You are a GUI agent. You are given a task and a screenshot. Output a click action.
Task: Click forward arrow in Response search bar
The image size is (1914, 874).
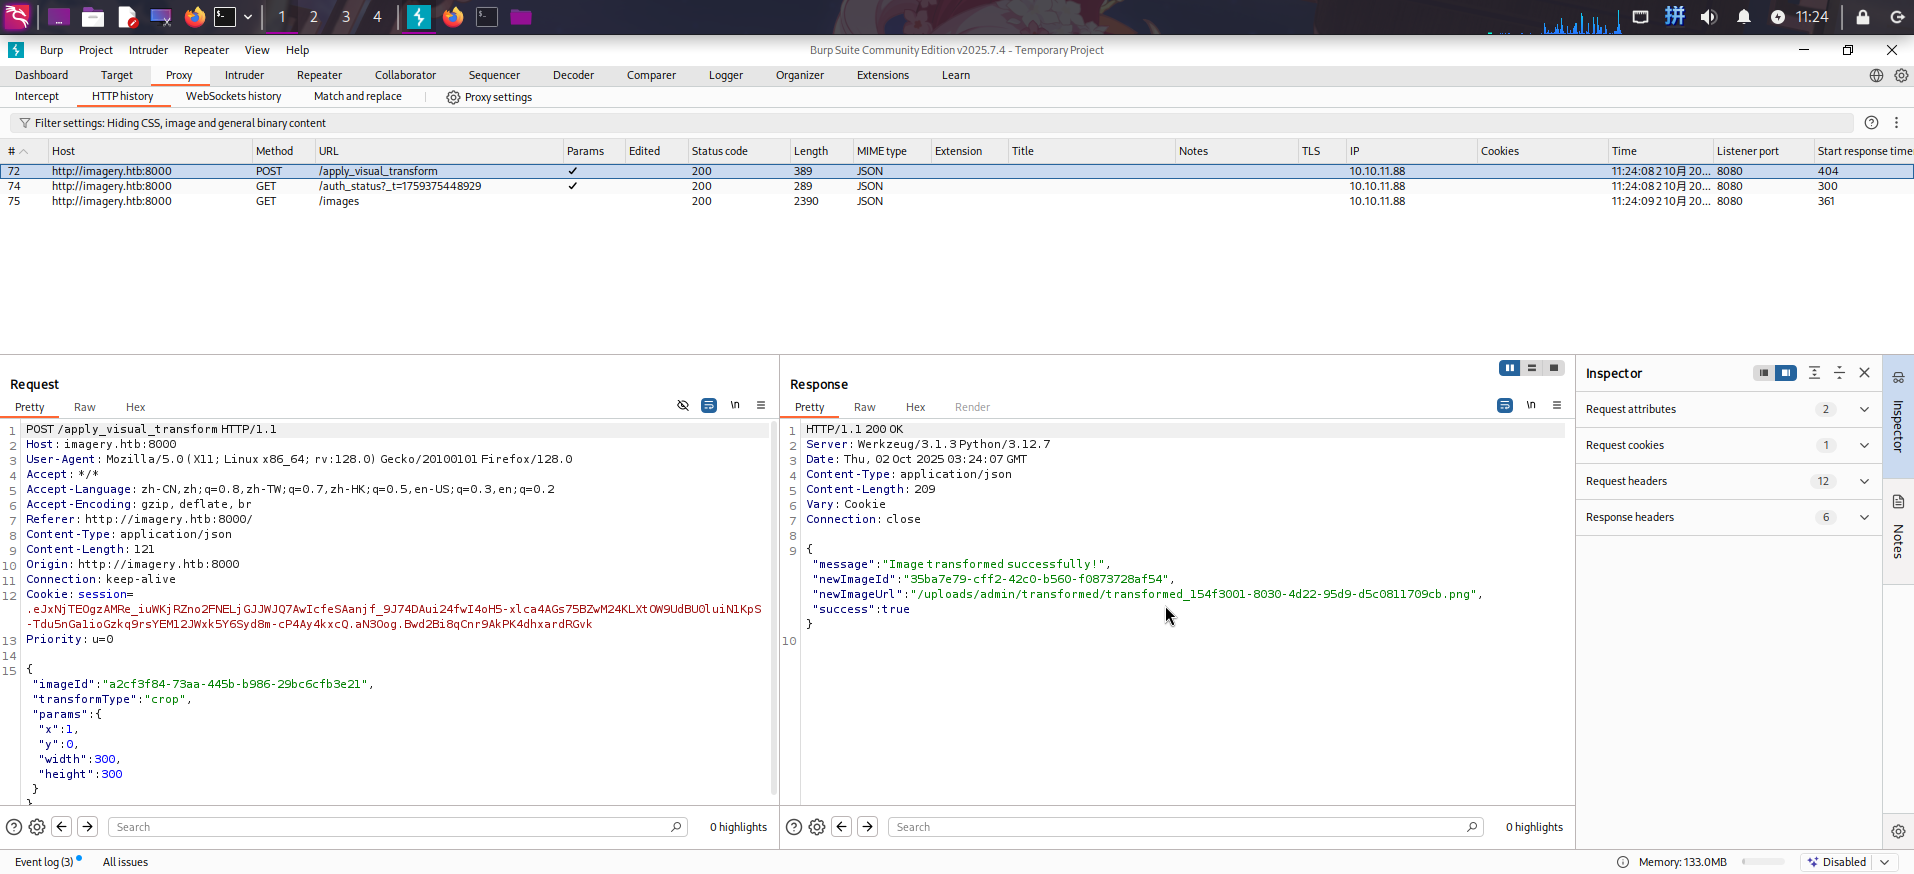click(x=867, y=827)
